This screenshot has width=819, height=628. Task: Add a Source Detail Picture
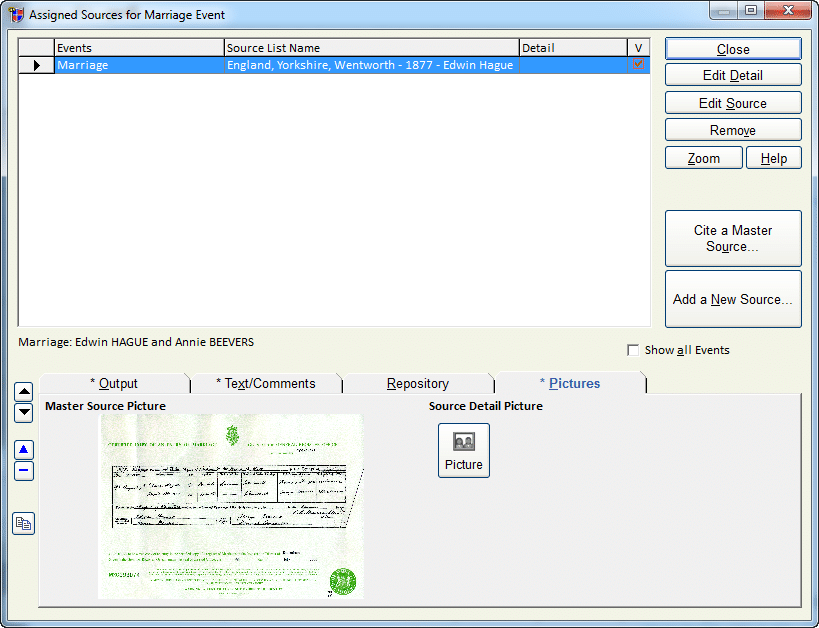464,450
